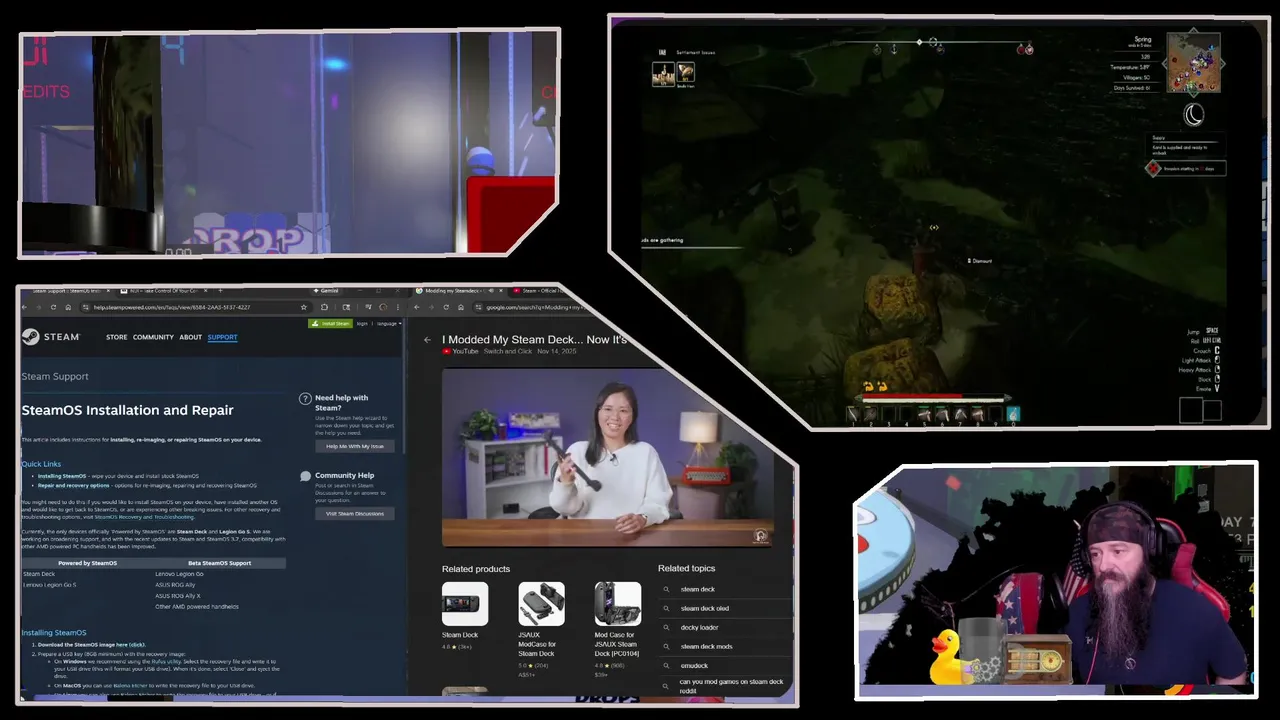
Task: Click the 'ASUS ROG Ally X' table cell
Action: click(x=178, y=596)
